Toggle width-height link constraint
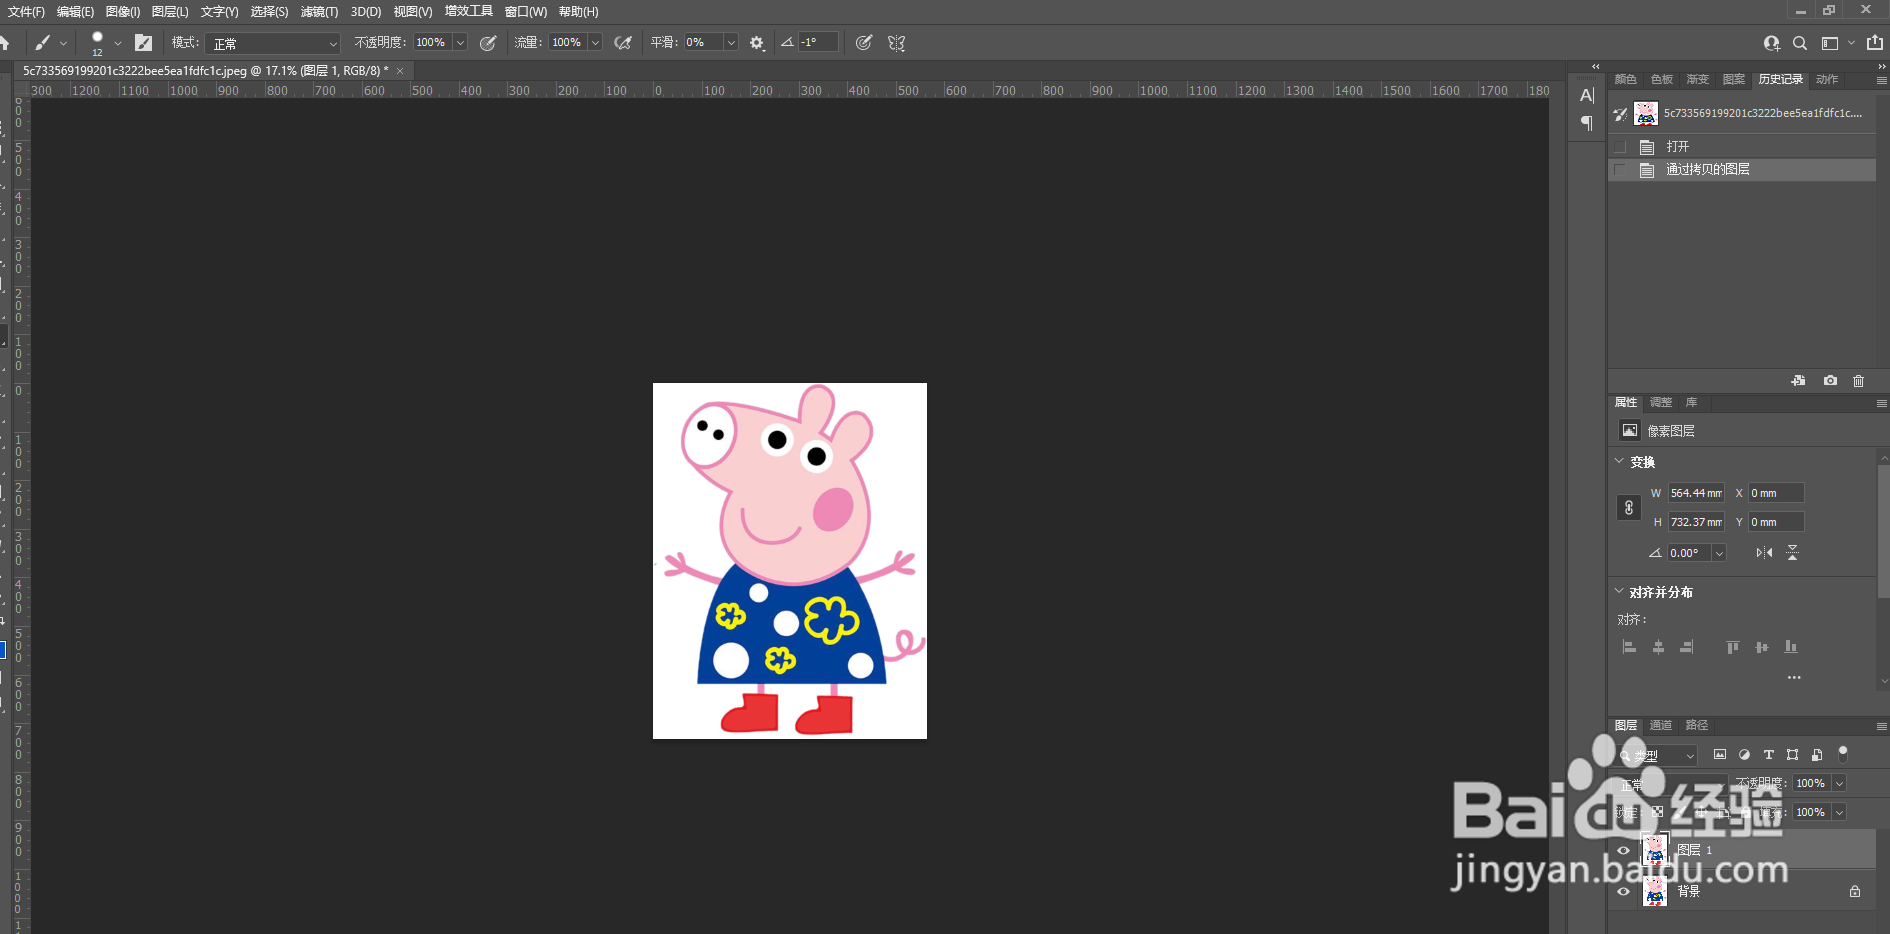 click(x=1628, y=508)
